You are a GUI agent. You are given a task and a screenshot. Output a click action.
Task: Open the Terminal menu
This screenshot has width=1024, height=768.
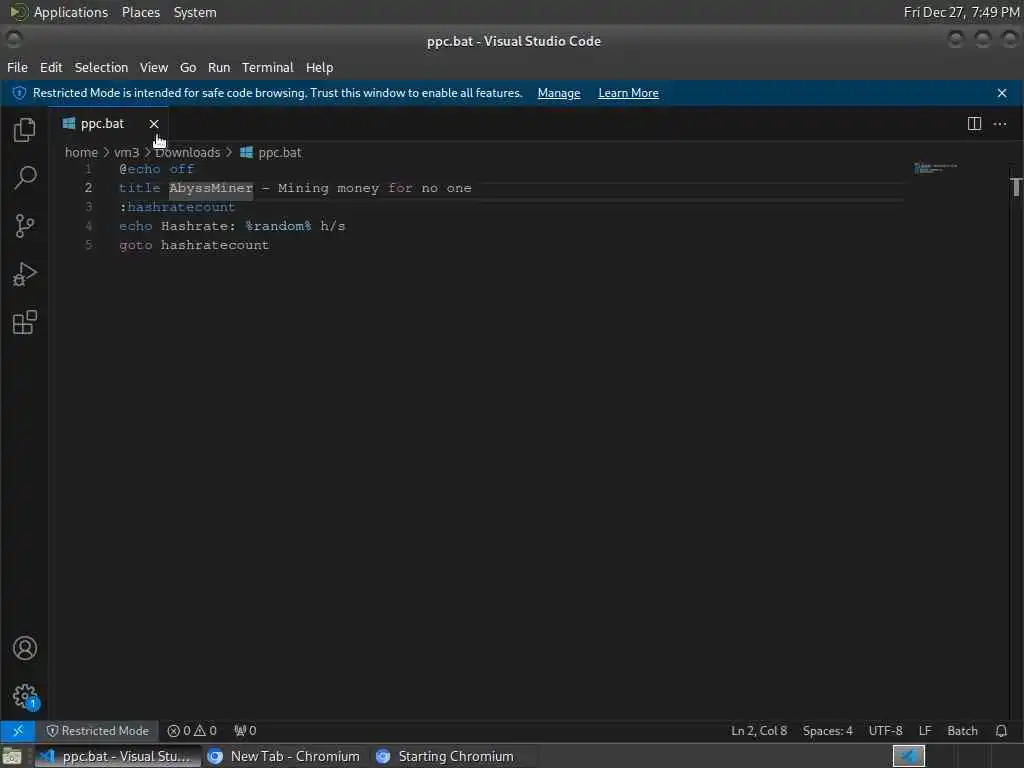(268, 67)
